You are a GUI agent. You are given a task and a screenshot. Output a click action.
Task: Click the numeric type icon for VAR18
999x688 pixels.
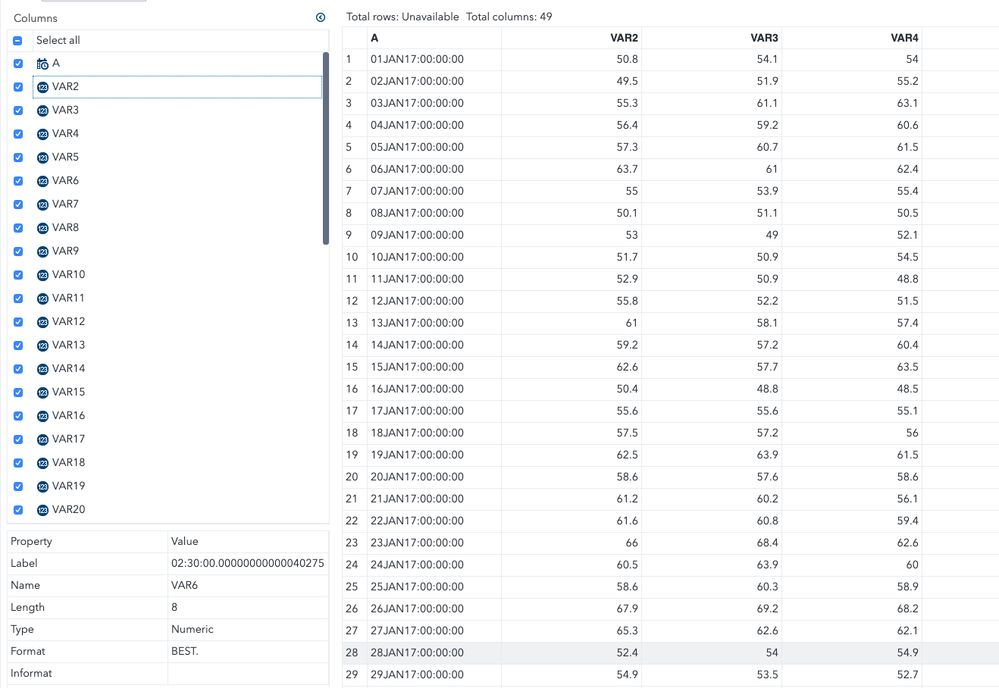point(43,464)
